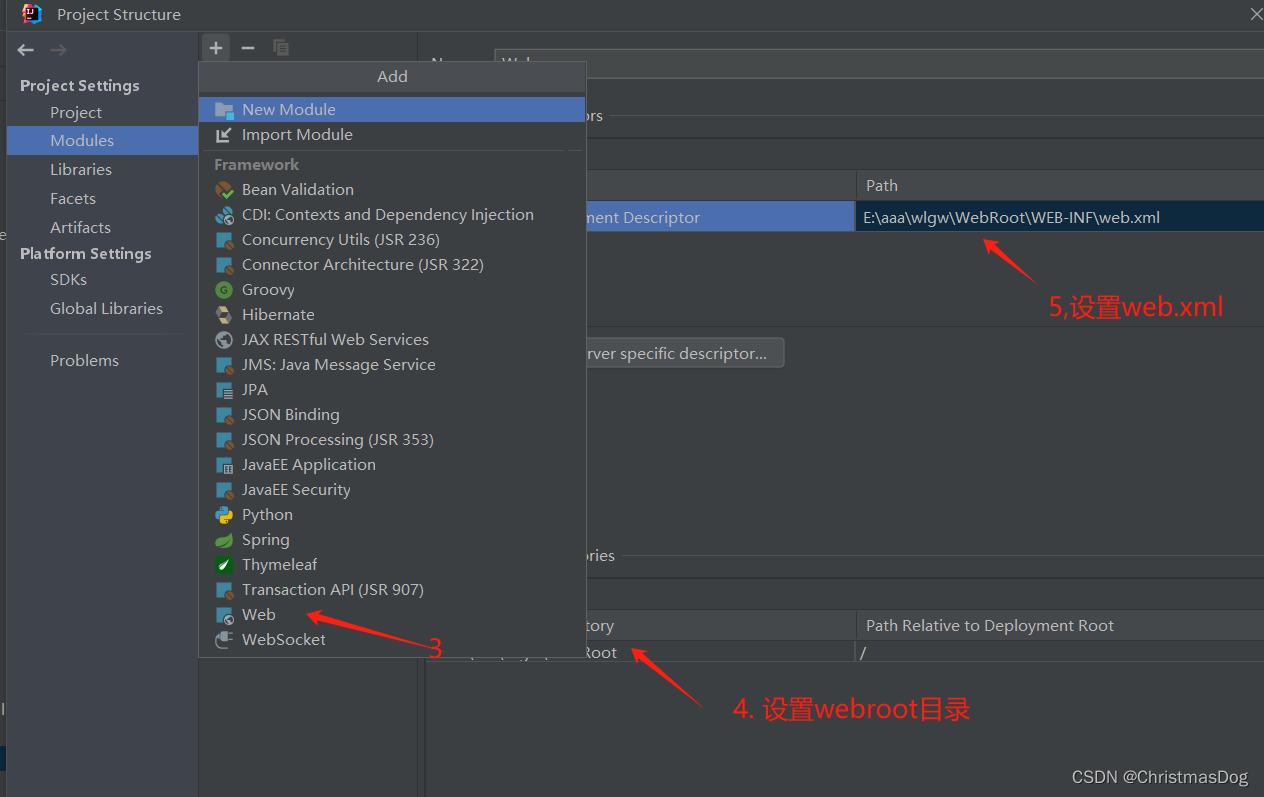Choose Import Module from the Add menu

pyautogui.click(x=295, y=133)
